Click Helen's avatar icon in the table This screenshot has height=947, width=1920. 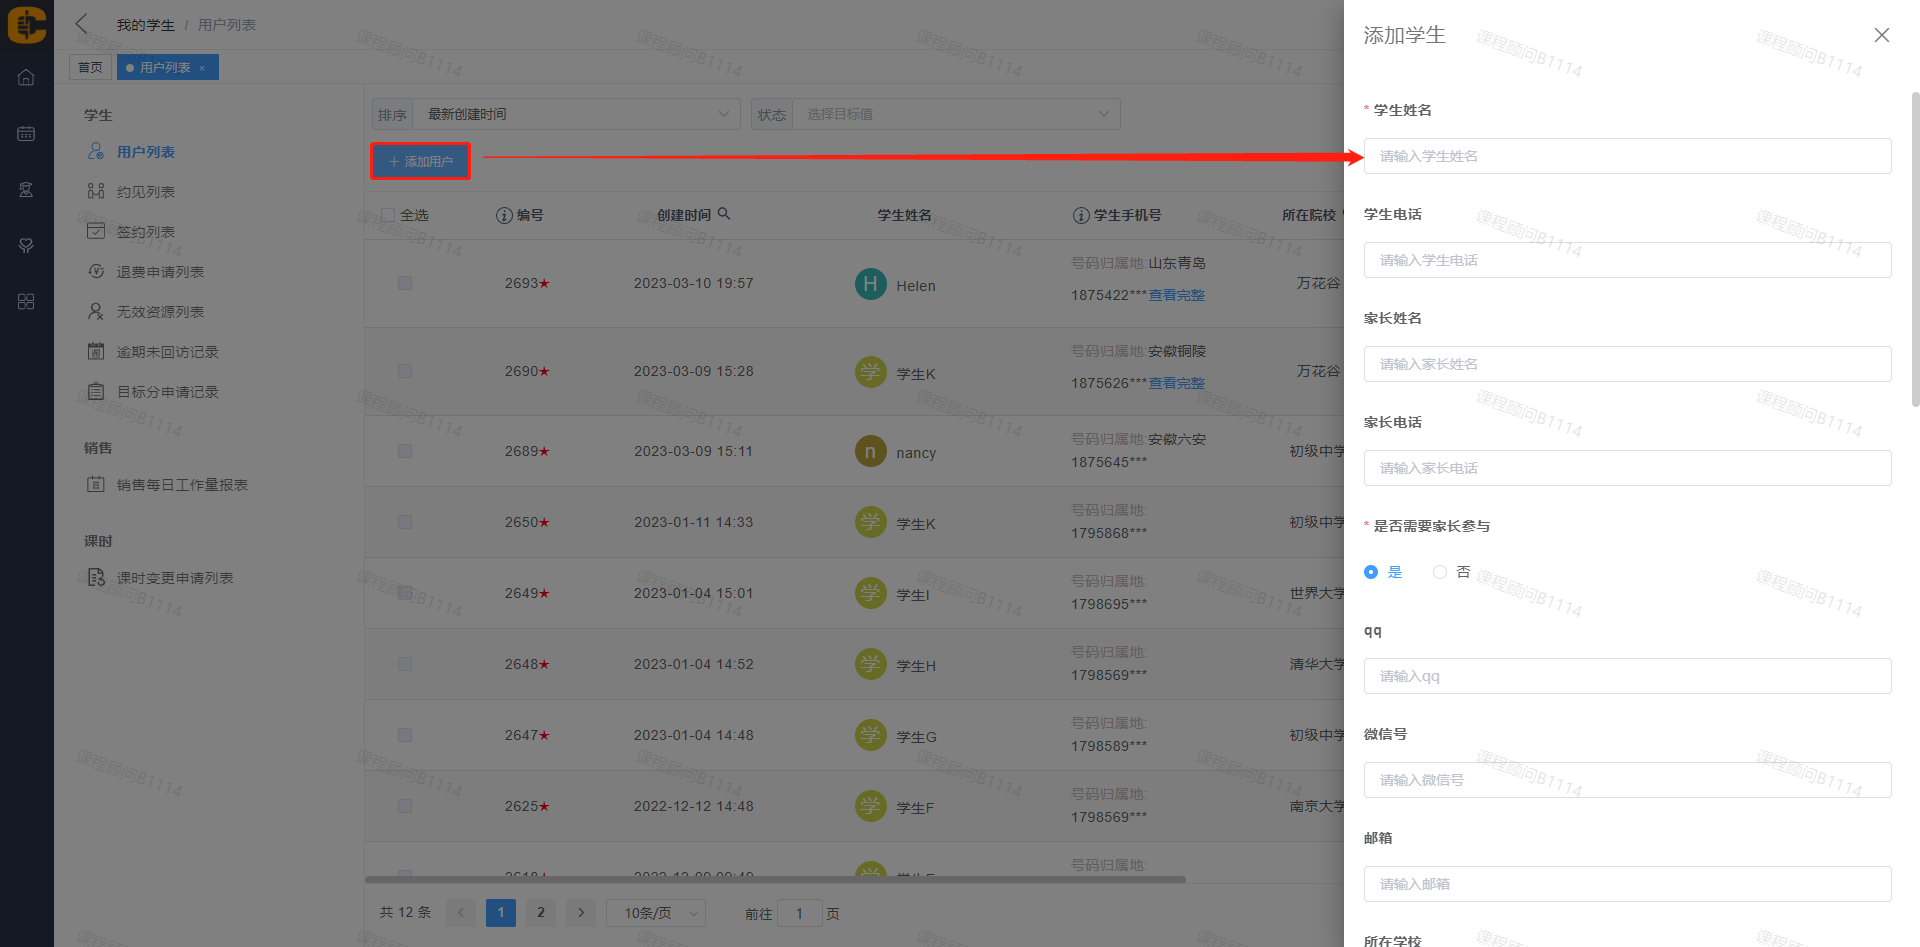tap(870, 284)
